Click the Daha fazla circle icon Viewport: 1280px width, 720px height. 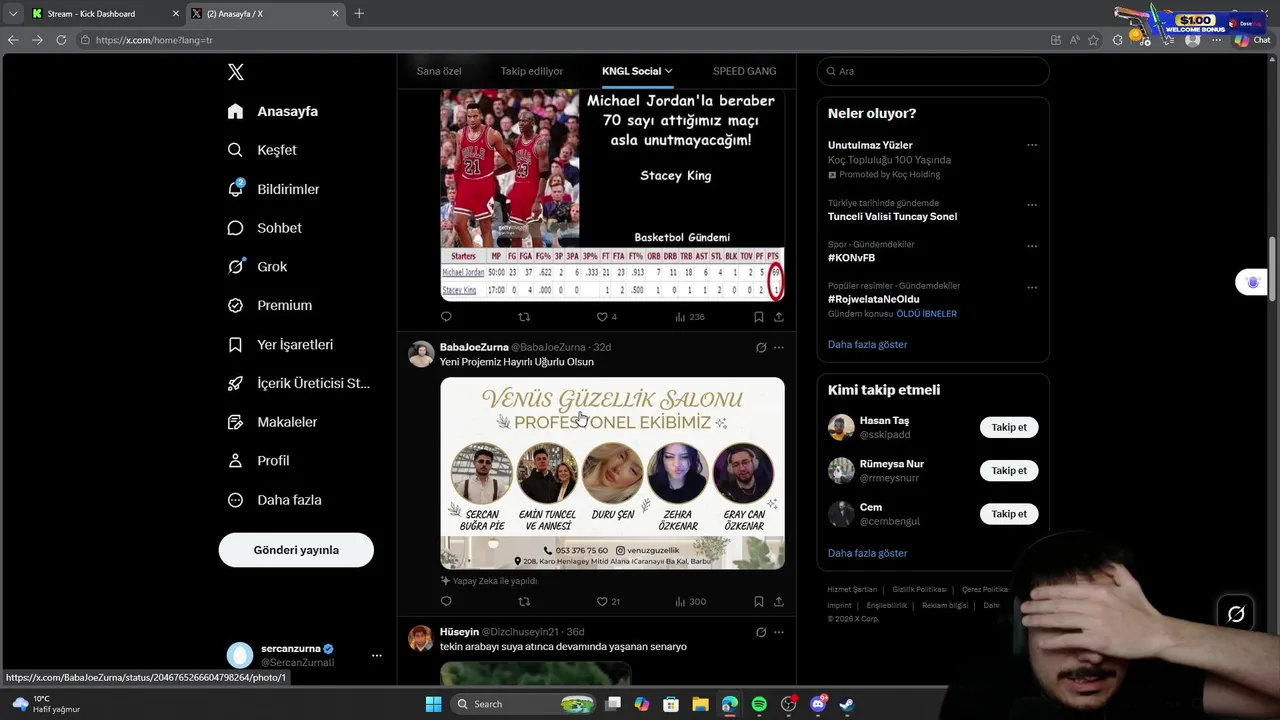(x=235, y=500)
